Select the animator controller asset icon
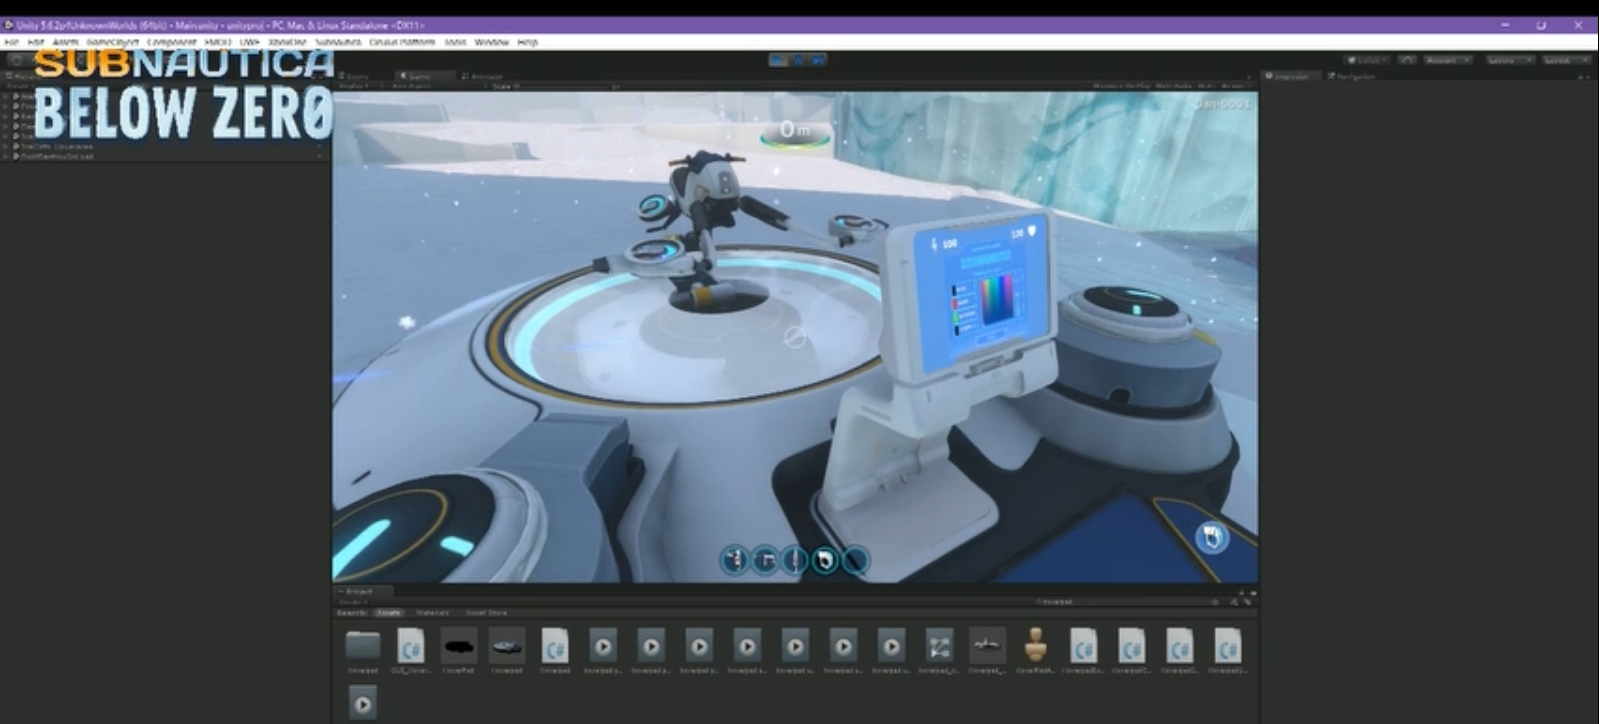Image resolution: width=1599 pixels, height=724 pixels. coord(939,646)
